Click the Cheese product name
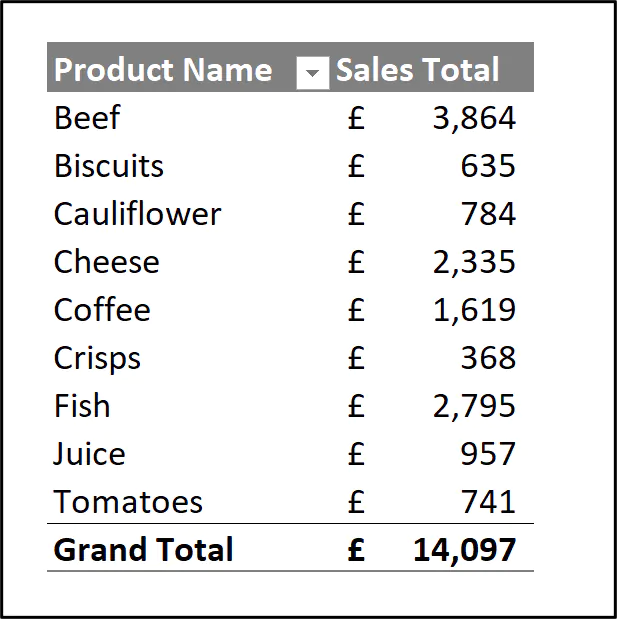 pyautogui.click(x=106, y=262)
